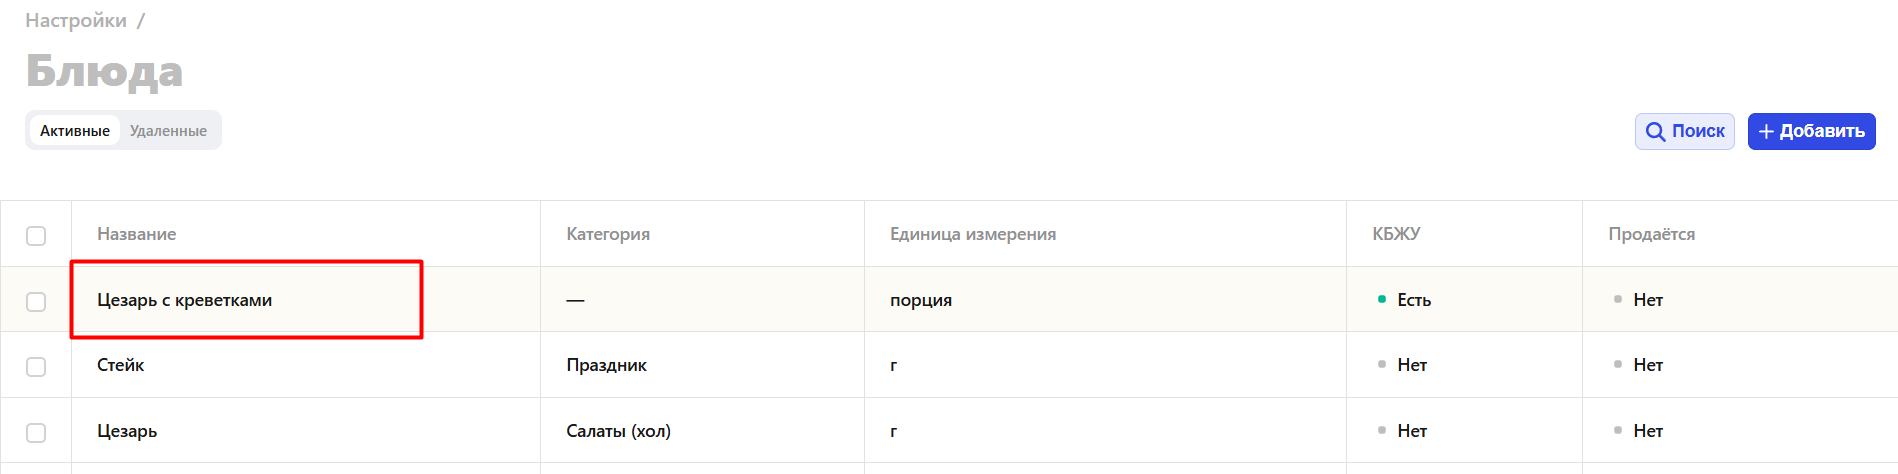
Task: Switch to the Удаленные tab
Action: click(168, 131)
